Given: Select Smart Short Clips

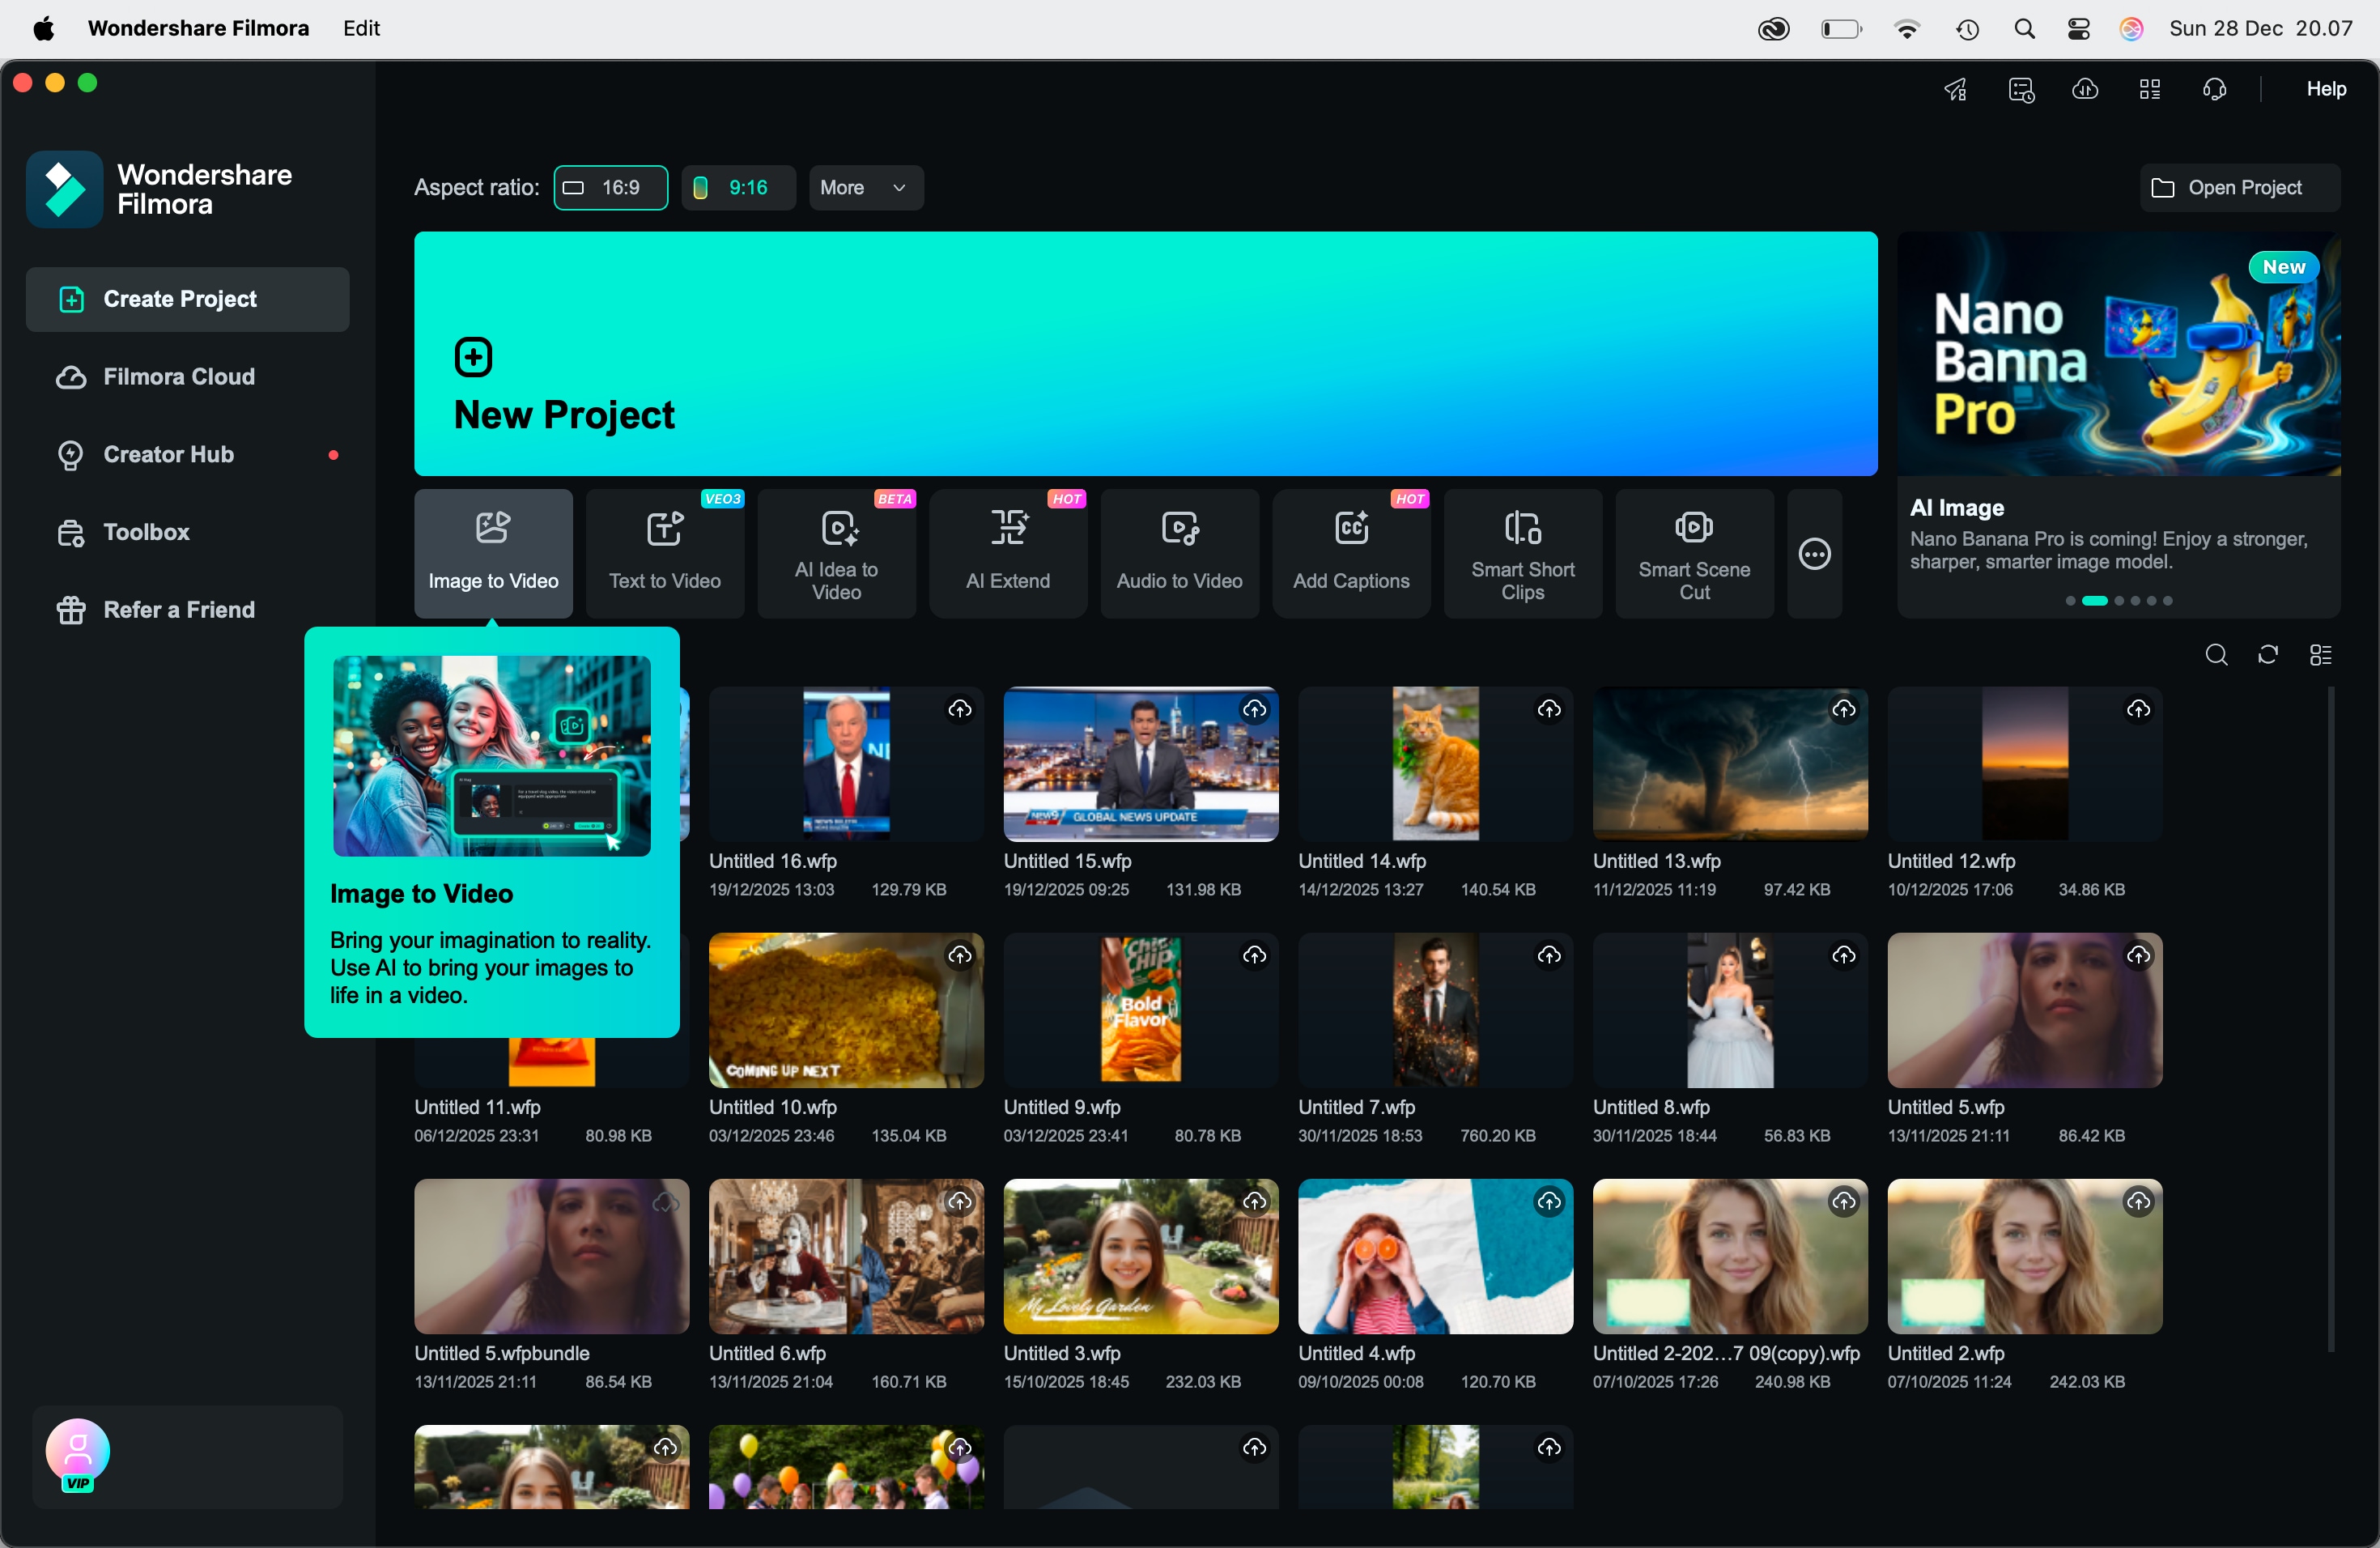Looking at the screenshot, I should point(1522,553).
